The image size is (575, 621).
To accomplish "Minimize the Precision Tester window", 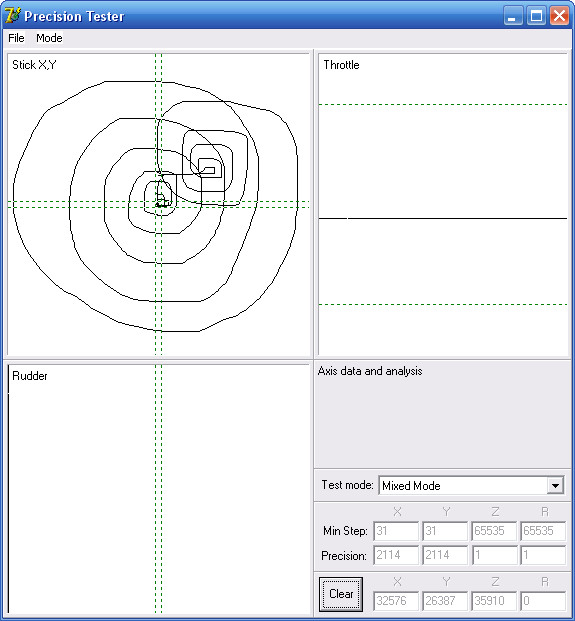I will tap(513, 16).
